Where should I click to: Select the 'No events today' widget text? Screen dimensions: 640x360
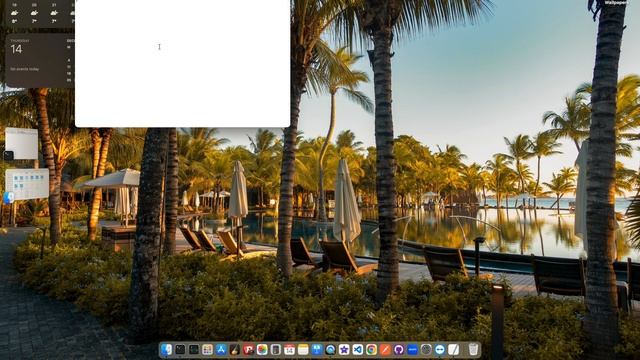(24, 69)
